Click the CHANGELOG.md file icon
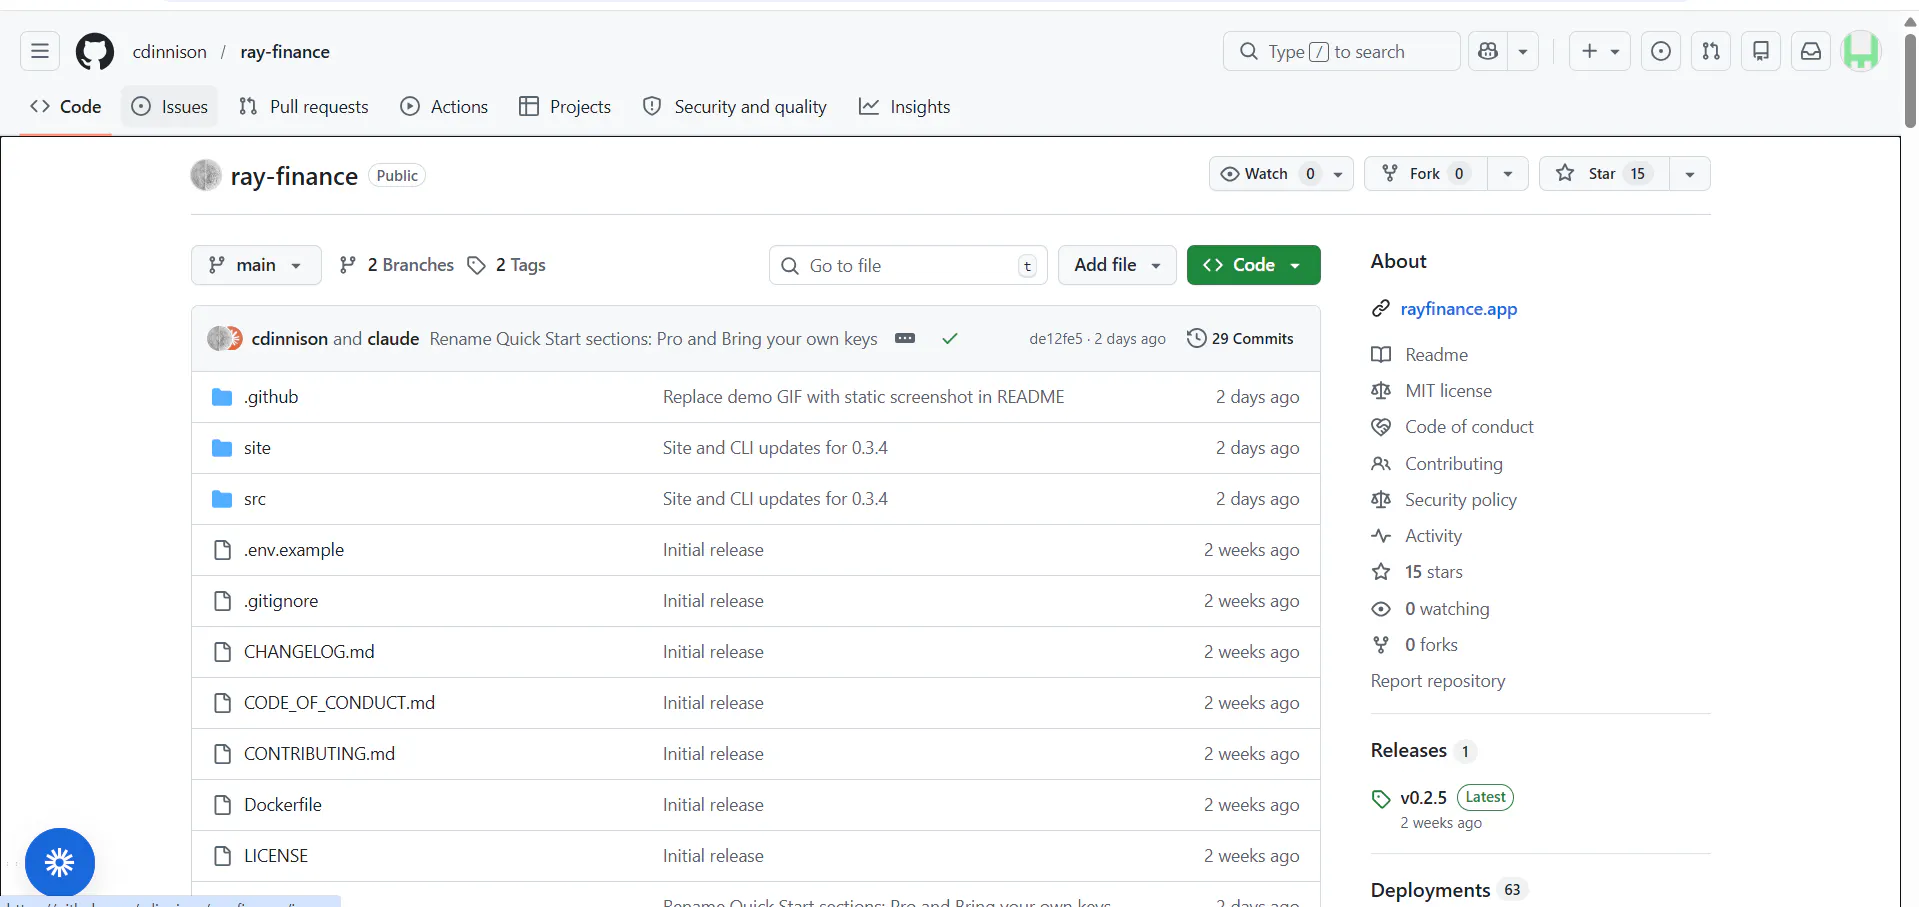 [222, 652]
